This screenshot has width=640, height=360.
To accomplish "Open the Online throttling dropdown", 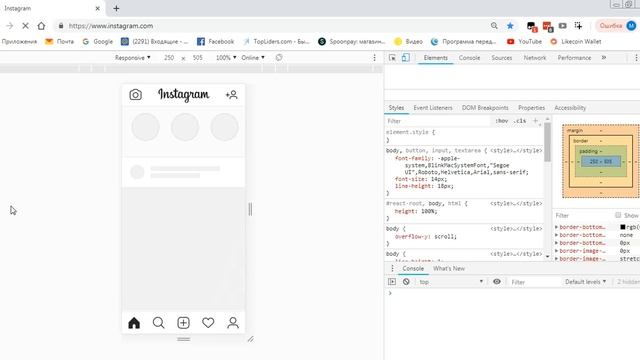I will tap(253, 58).
